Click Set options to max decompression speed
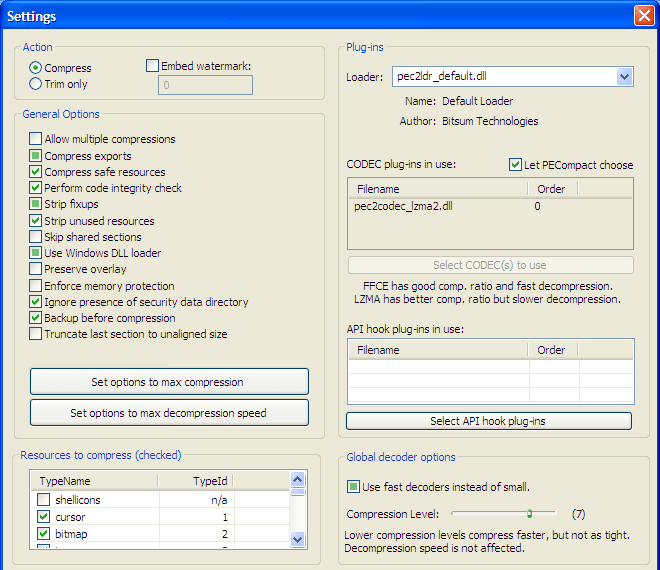 coord(169,413)
